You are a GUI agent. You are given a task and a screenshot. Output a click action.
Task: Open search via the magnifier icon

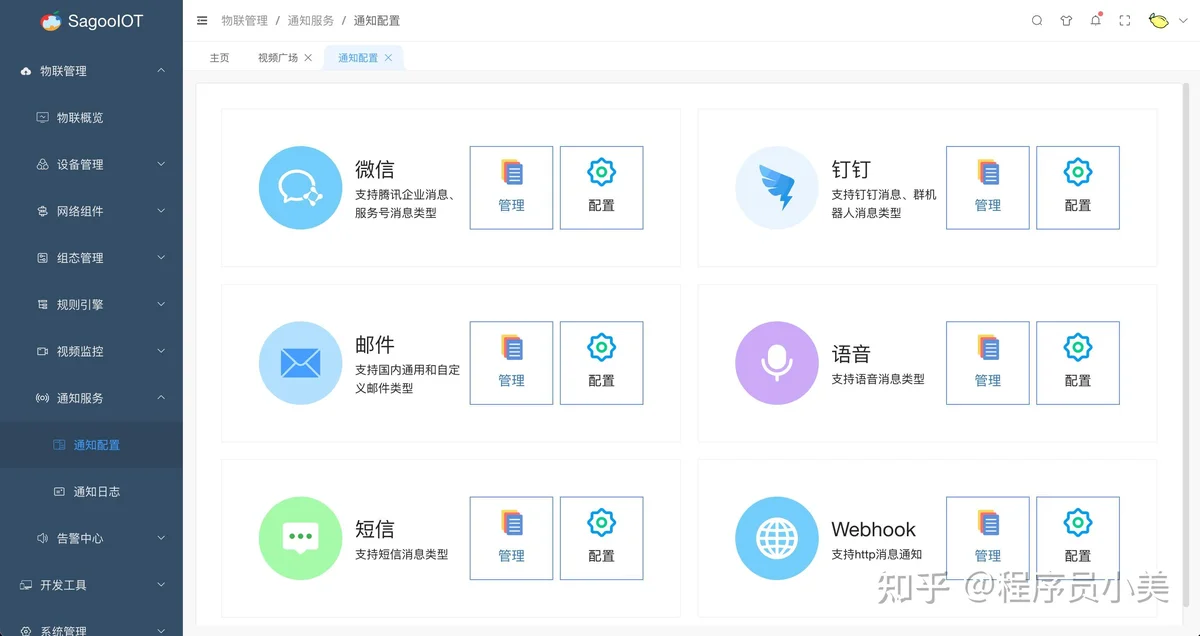click(1037, 20)
